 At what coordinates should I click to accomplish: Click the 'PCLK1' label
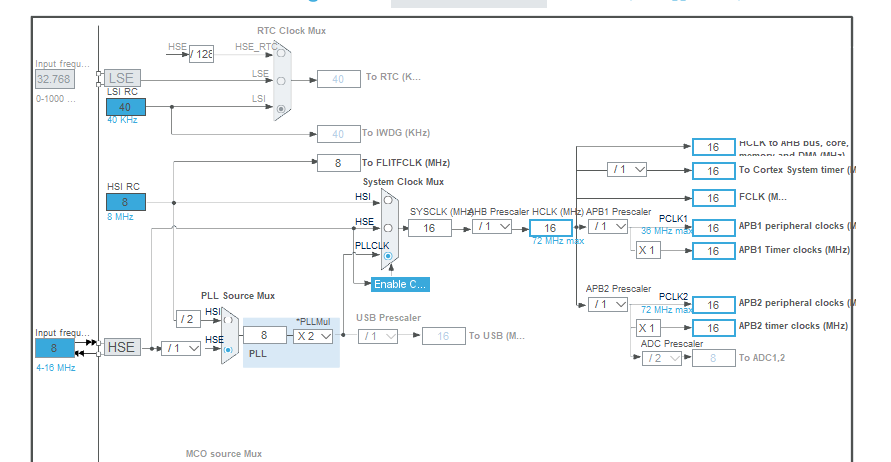tap(673, 219)
